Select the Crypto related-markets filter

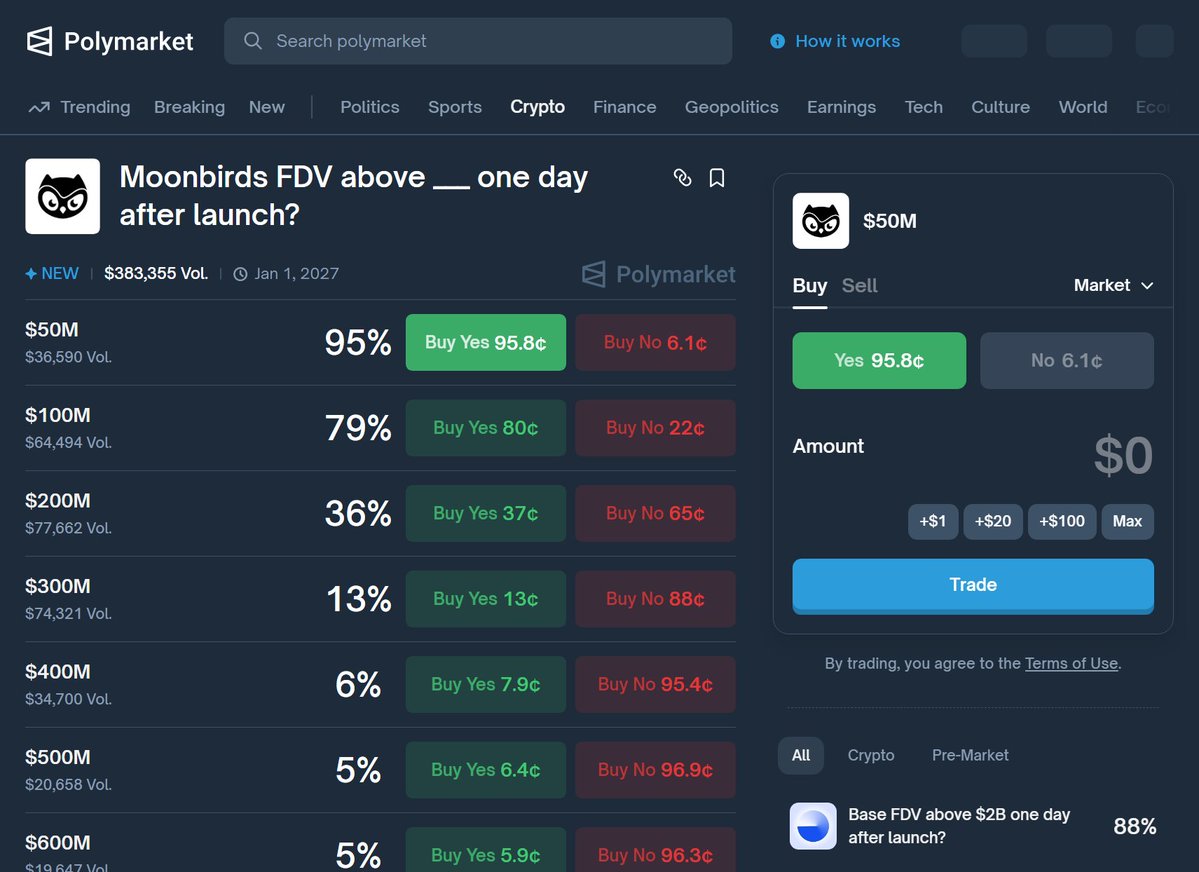[x=871, y=756]
